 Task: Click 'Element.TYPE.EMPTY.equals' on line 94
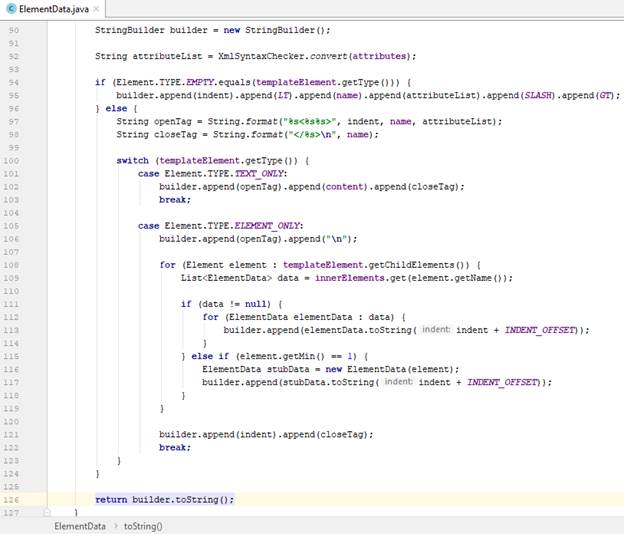click(183, 82)
